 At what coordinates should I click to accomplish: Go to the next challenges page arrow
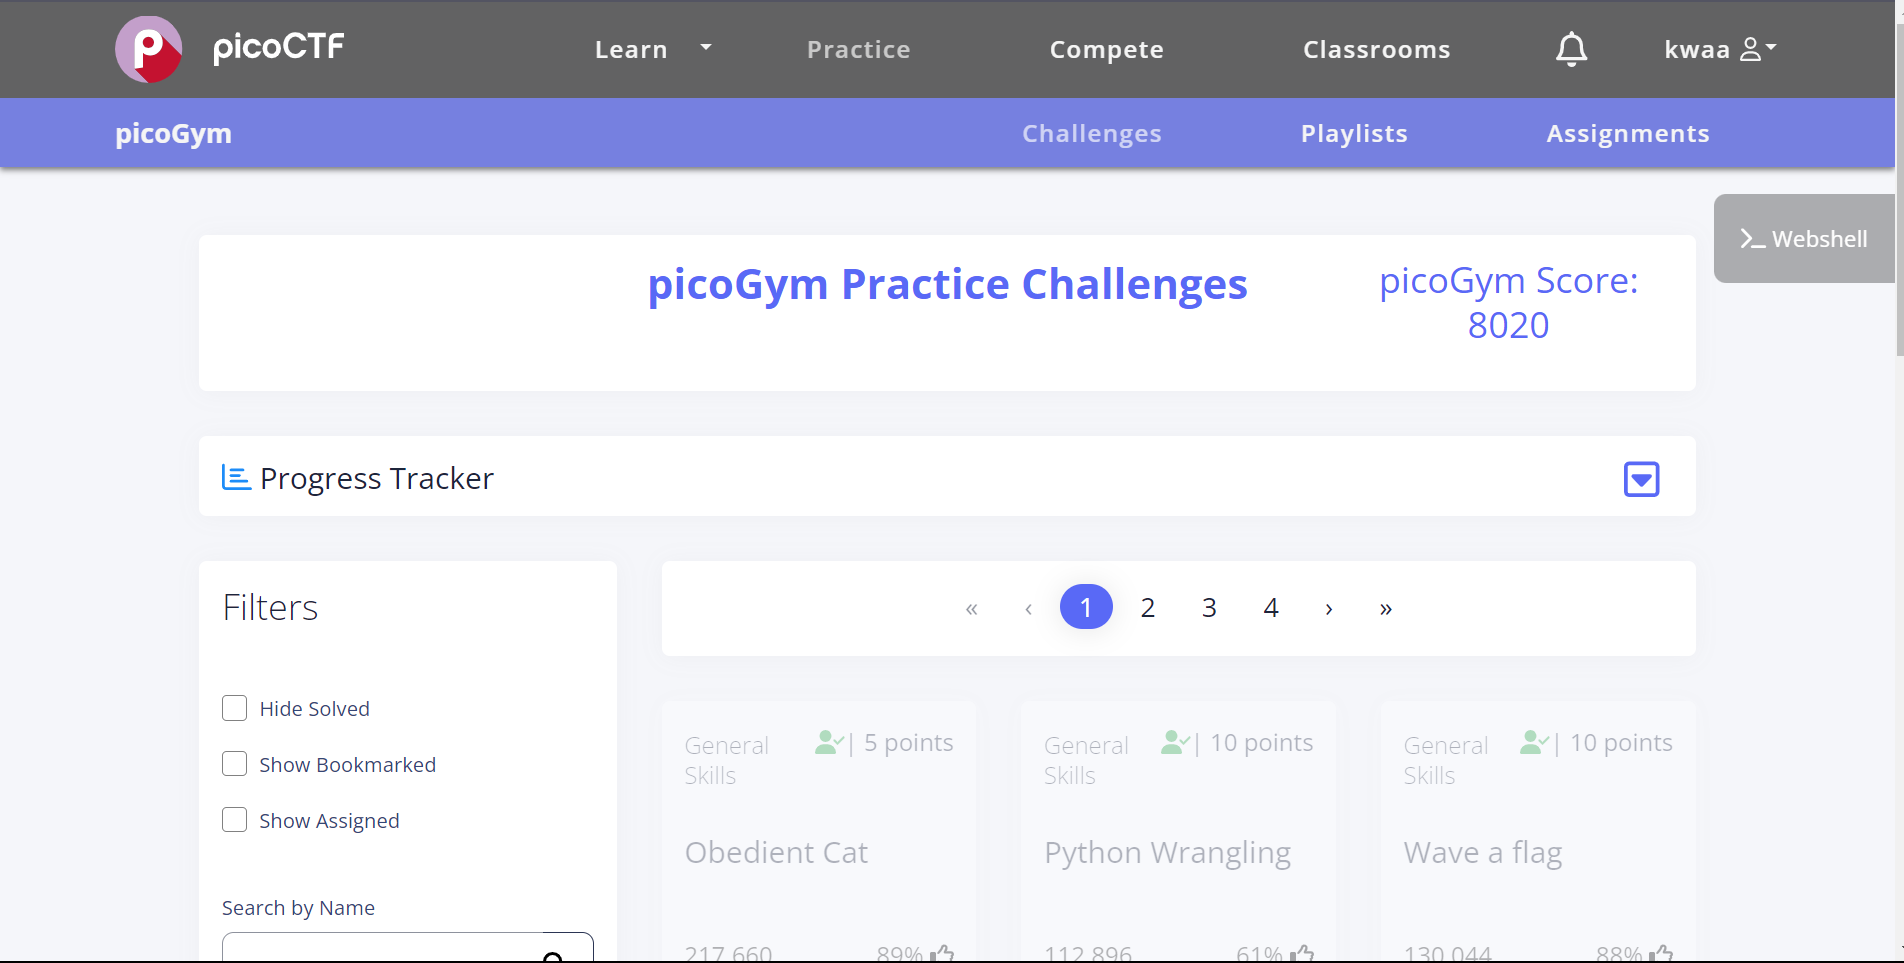[1328, 608]
